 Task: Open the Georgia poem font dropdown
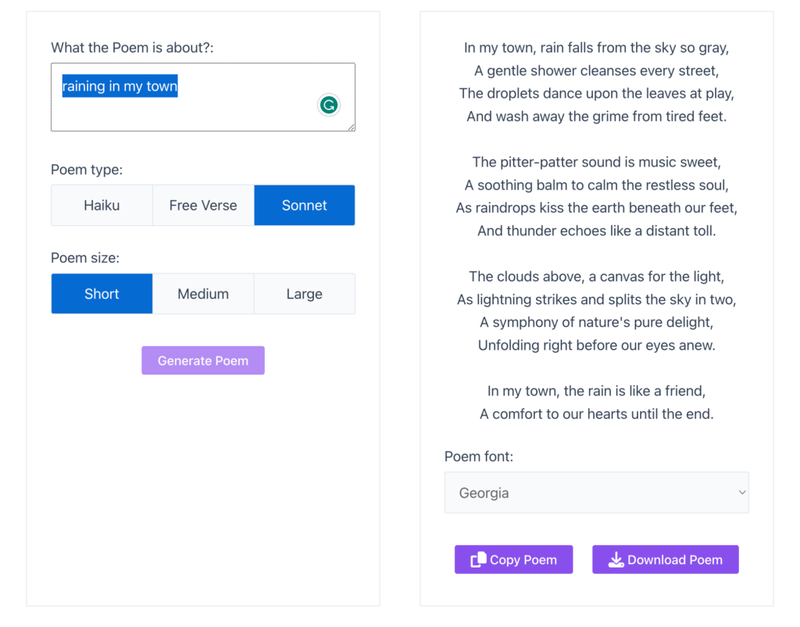point(596,493)
